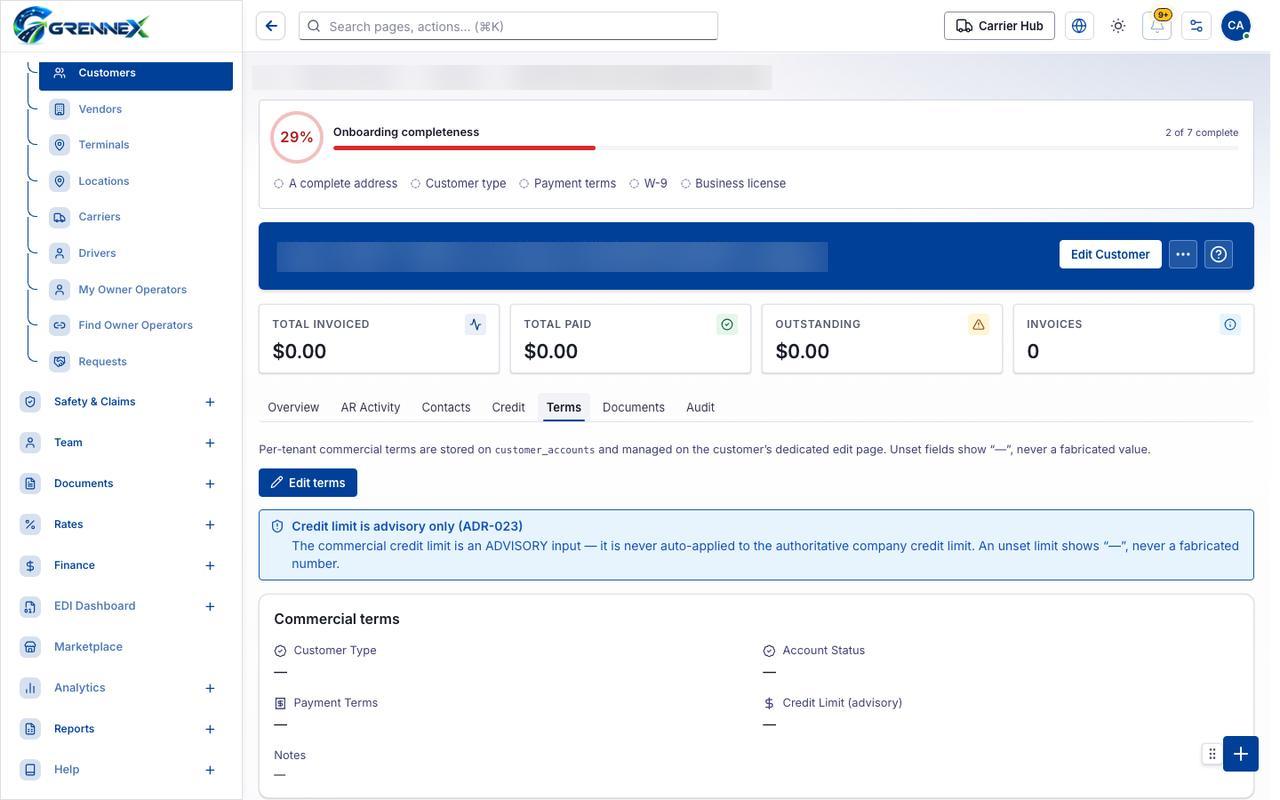Viewport: 1280px width, 800px height.
Task: Toggle the light/dark theme sun icon
Action: tap(1118, 26)
